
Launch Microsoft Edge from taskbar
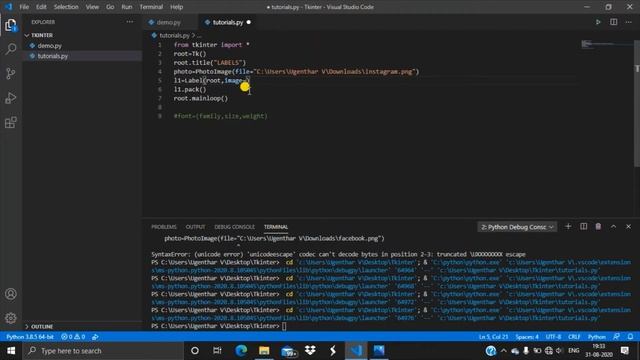pyautogui.click(x=241, y=351)
